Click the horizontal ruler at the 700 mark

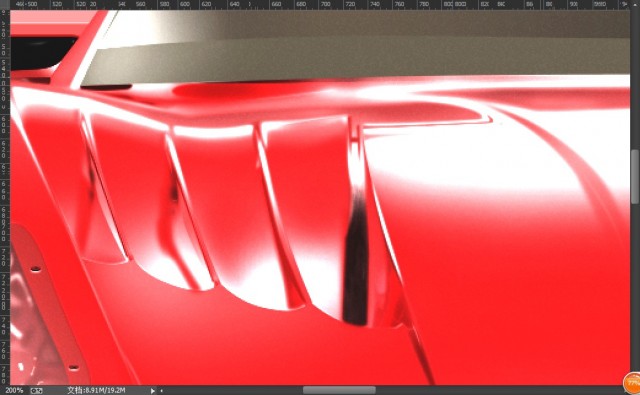point(325,4)
